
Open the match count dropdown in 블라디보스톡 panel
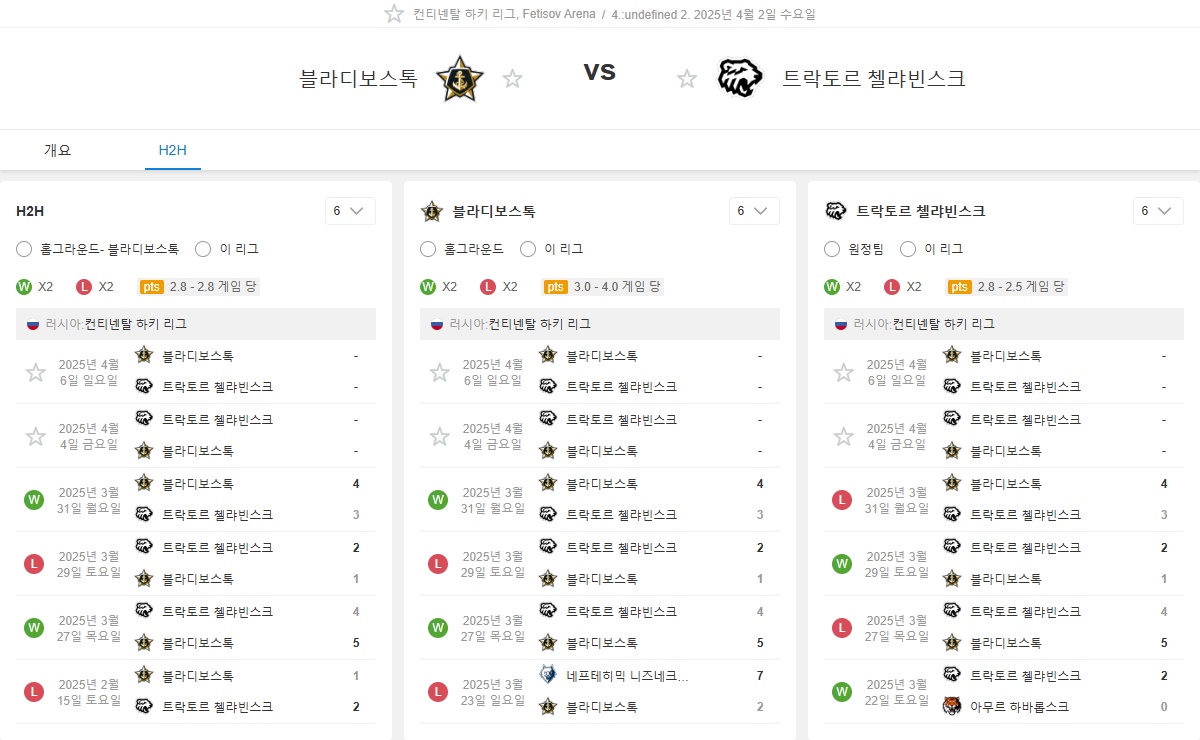tap(754, 211)
